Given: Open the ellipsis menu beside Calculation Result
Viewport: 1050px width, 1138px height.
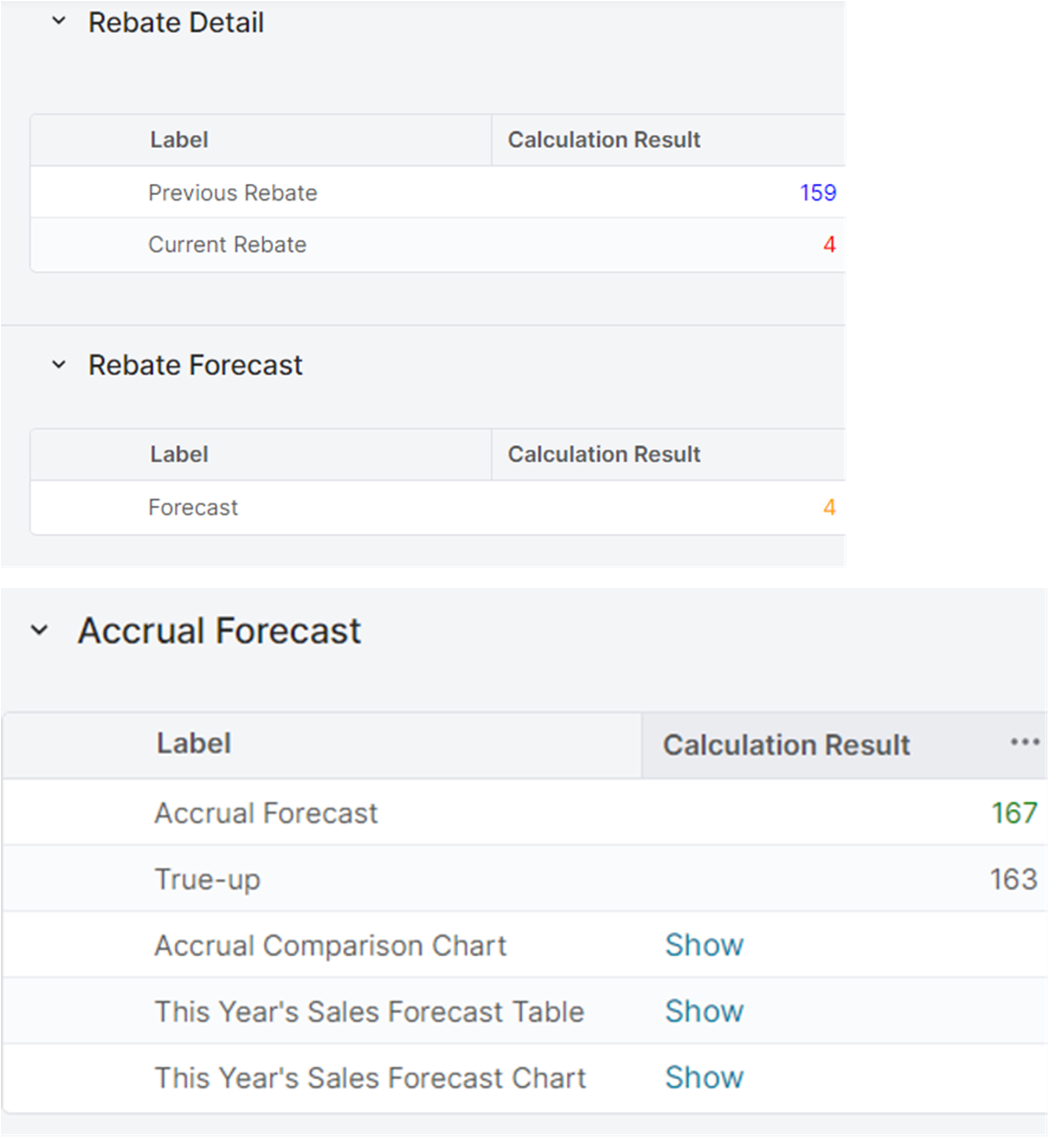Looking at the screenshot, I should 1025,743.
